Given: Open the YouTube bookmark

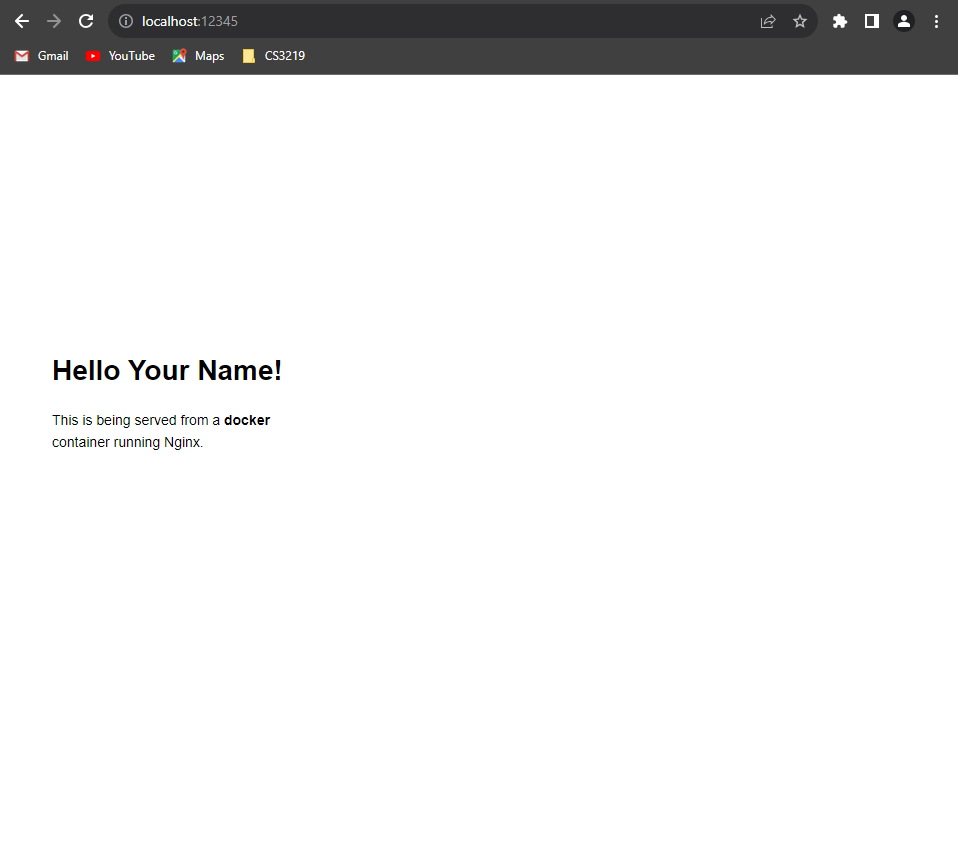Looking at the screenshot, I should coord(131,56).
